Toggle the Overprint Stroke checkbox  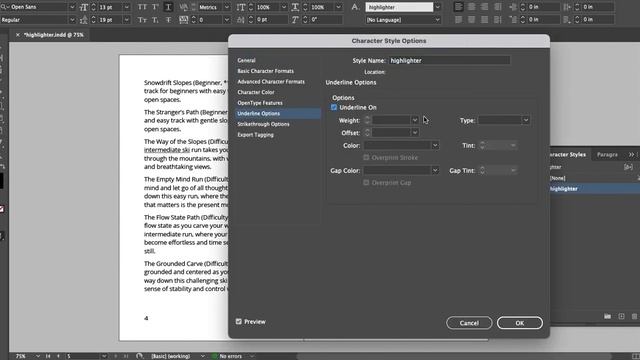coord(366,157)
